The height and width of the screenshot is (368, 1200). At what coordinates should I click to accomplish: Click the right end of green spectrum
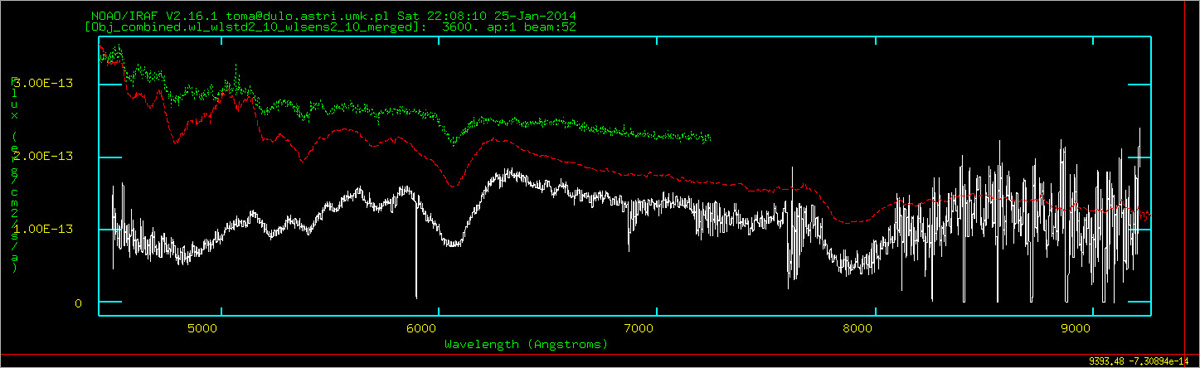[709, 137]
